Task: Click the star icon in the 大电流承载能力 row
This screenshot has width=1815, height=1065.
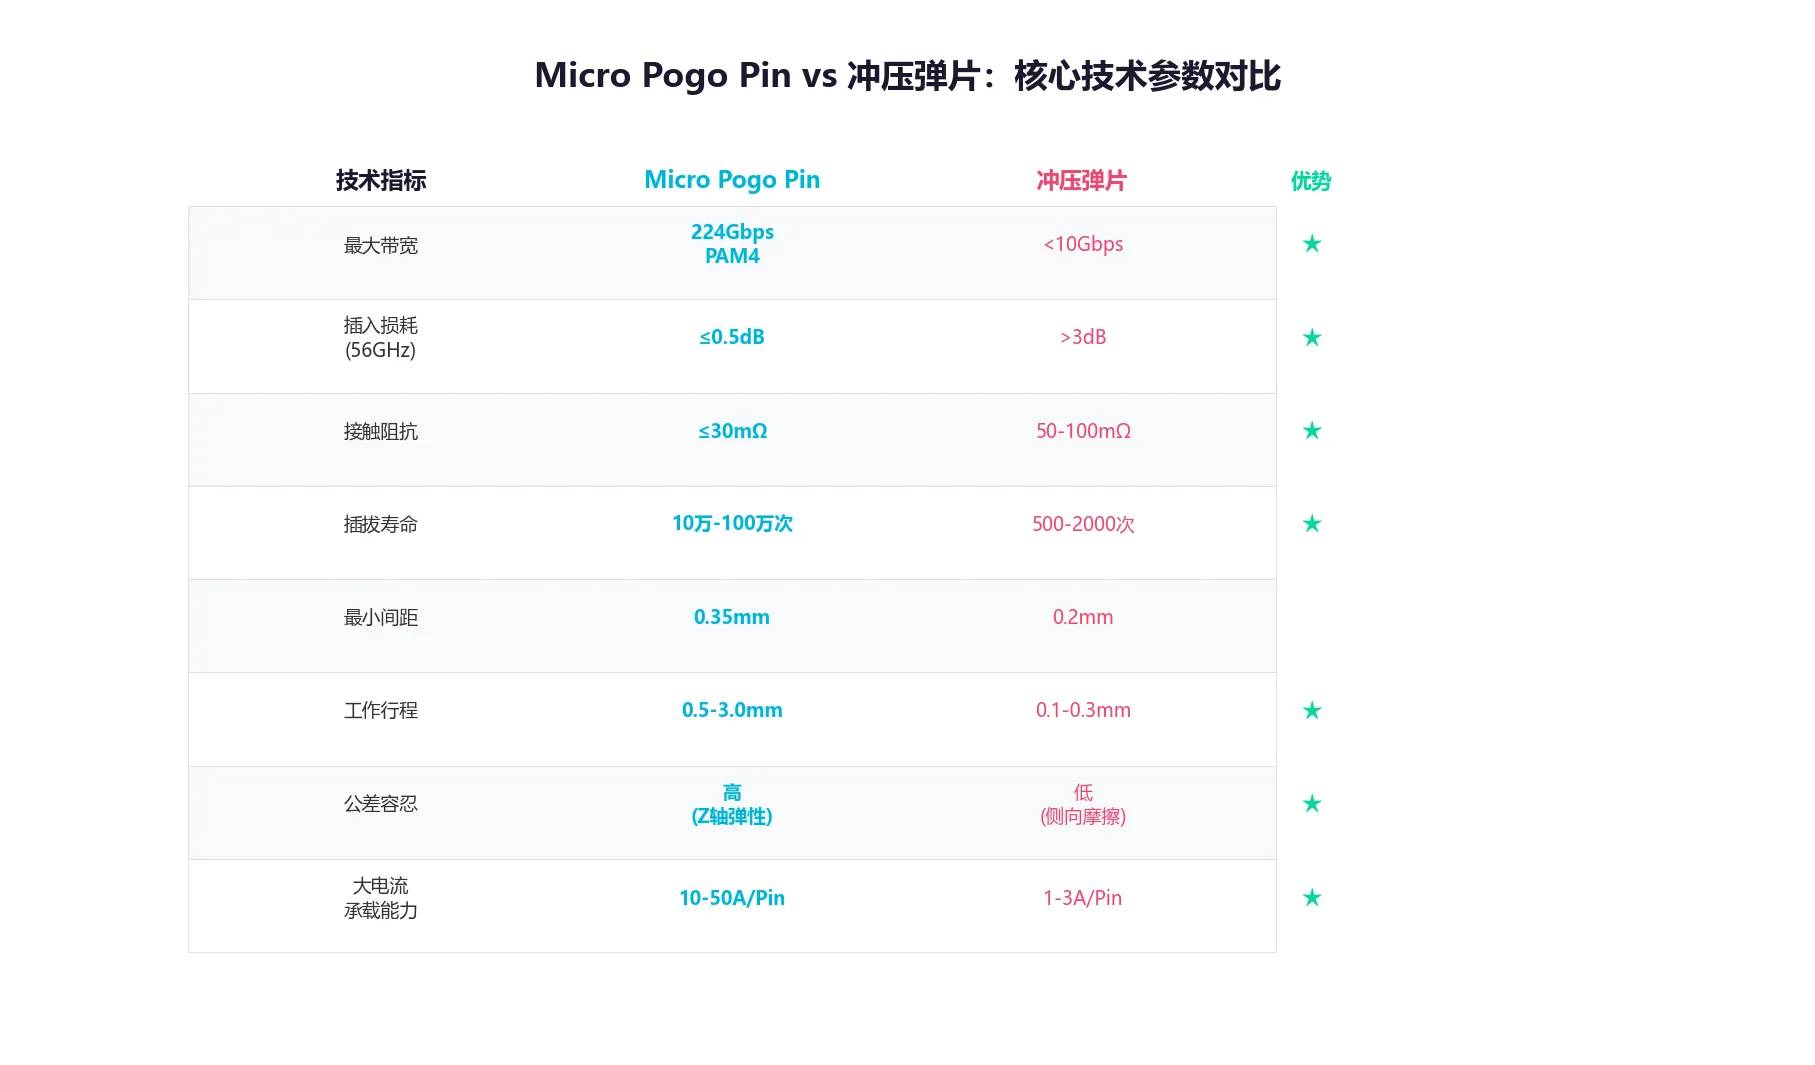Action: click(1312, 898)
